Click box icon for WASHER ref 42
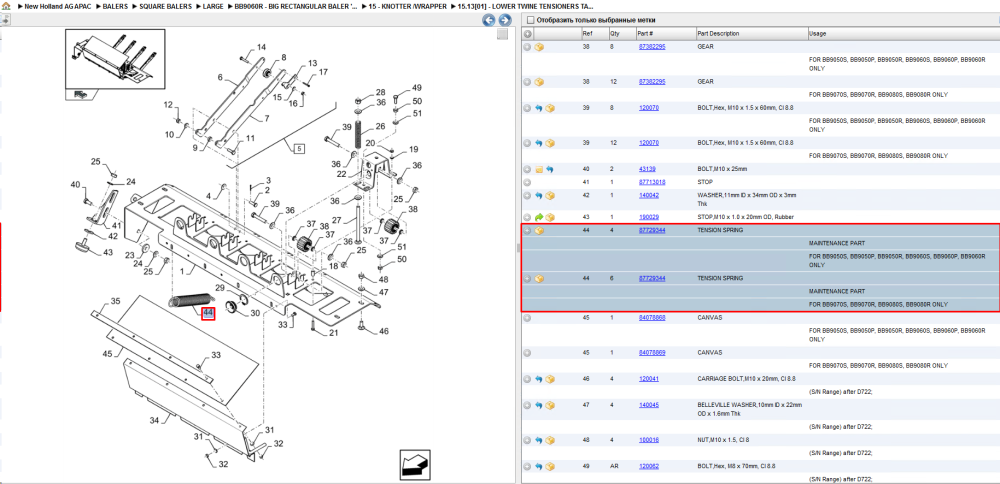 click(x=550, y=196)
